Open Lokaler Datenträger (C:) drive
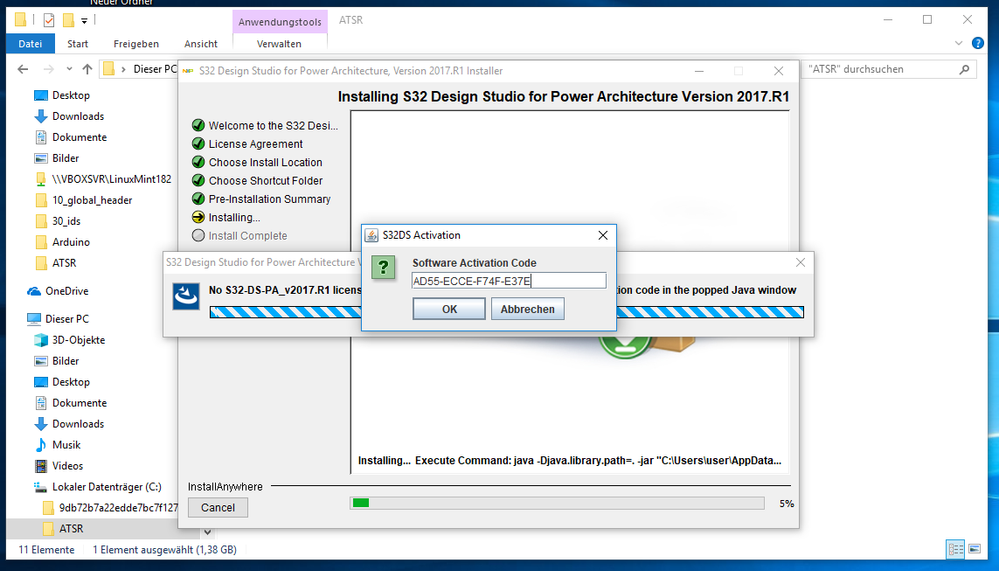Image resolution: width=999 pixels, height=571 pixels. (x=106, y=487)
